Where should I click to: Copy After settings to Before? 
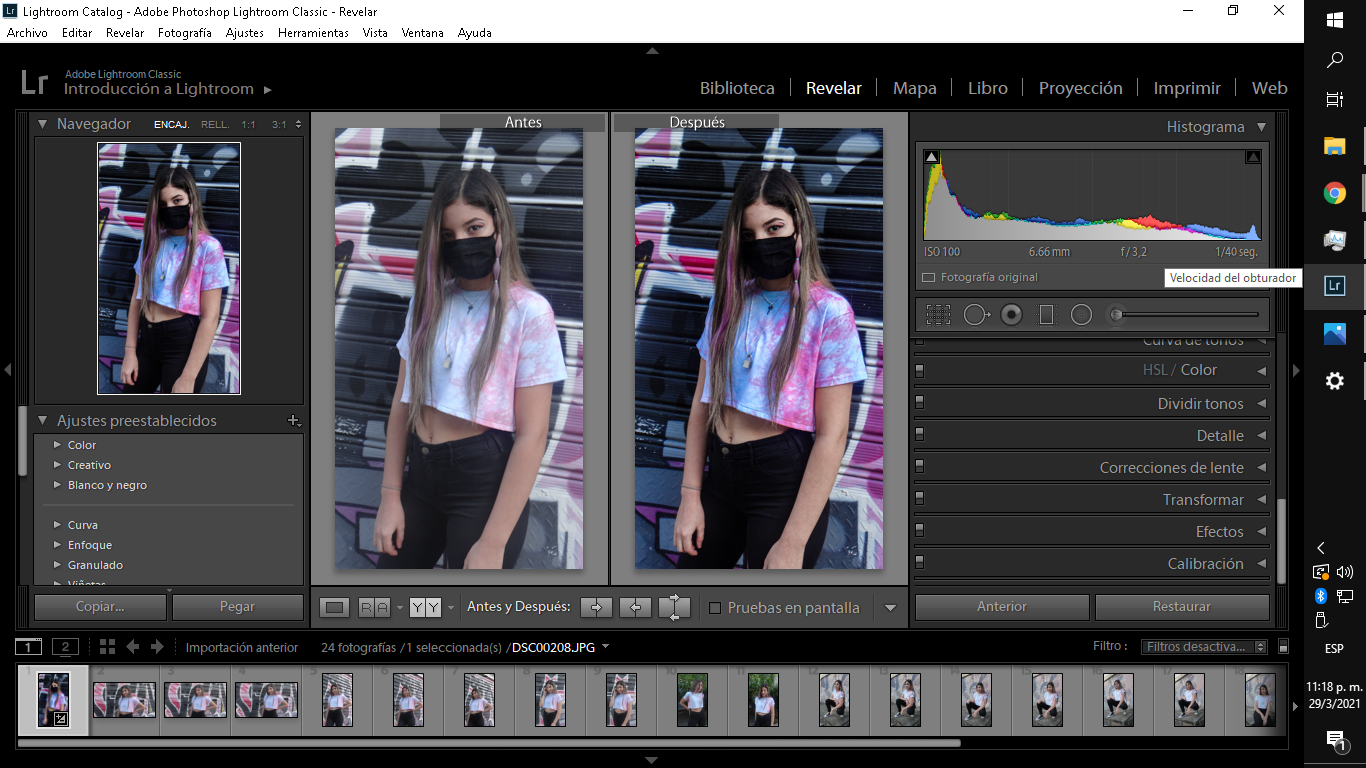(x=635, y=607)
